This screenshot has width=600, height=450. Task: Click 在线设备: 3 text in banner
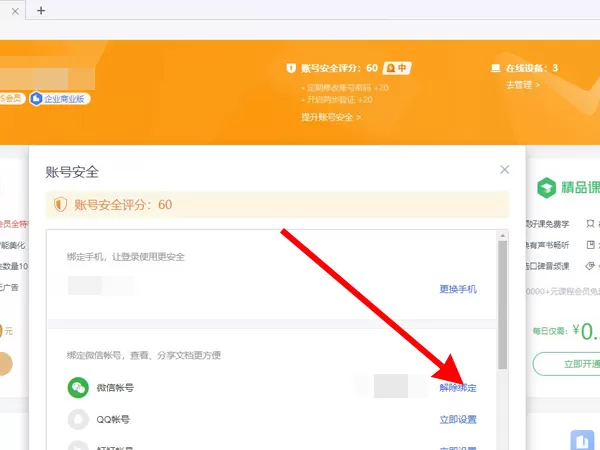pyautogui.click(x=532, y=68)
